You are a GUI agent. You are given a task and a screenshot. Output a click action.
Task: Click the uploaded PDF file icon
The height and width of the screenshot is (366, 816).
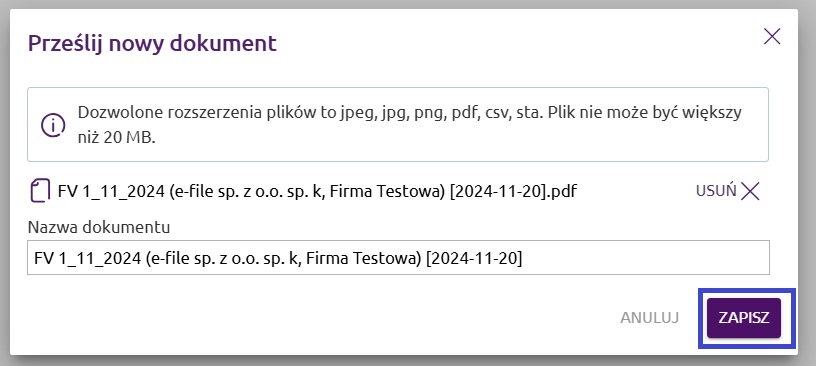pyautogui.click(x=41, y=191)
